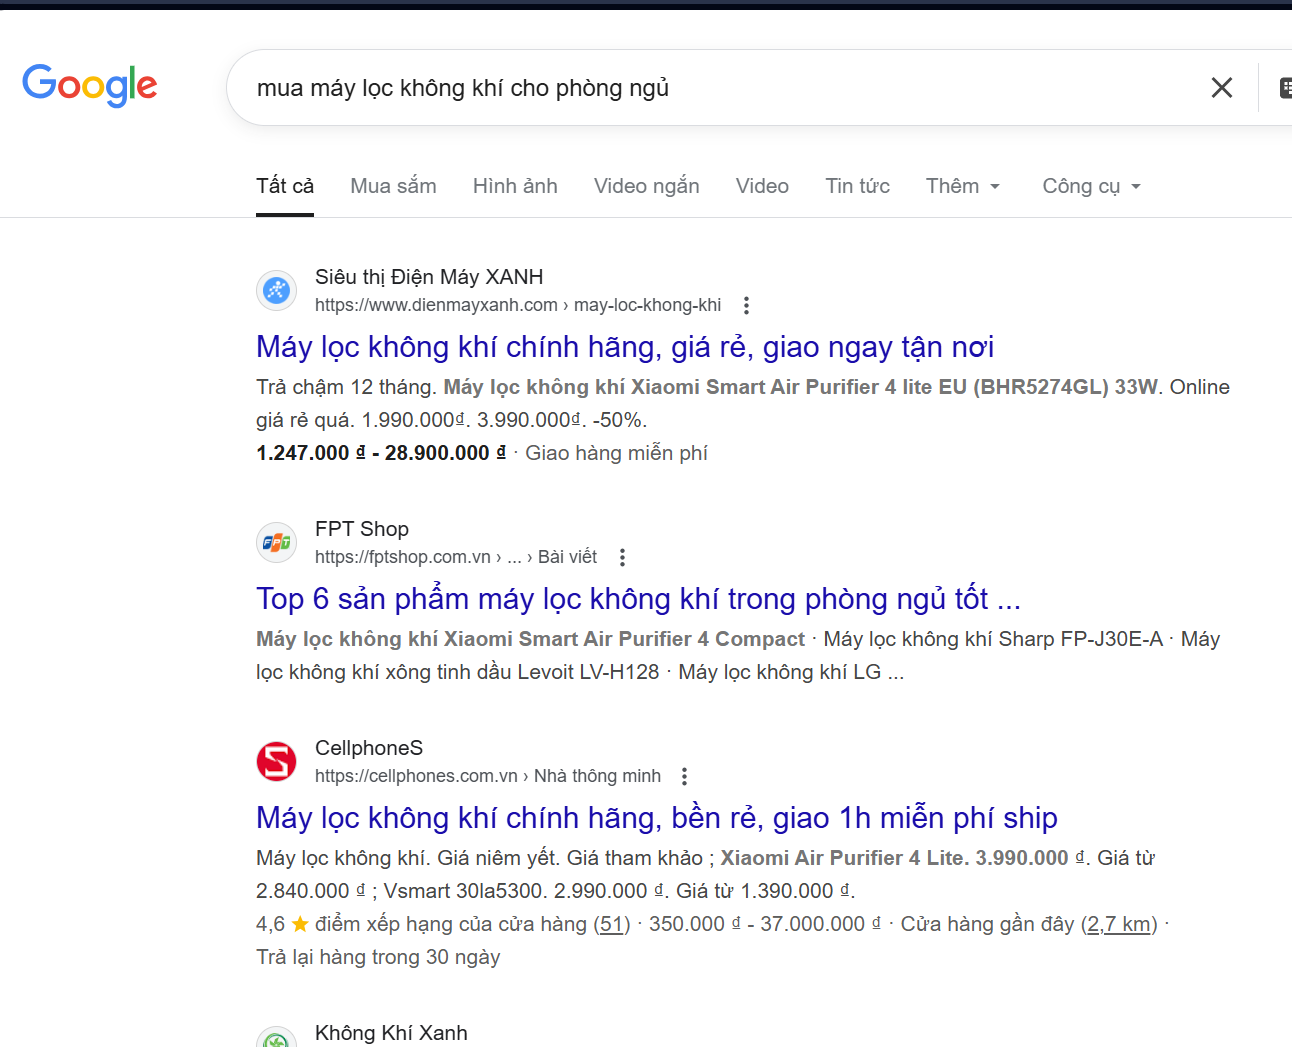Open the FPT Shop Top 6 article link
The image size is (1292, 1047).
[x=637, y=599]
